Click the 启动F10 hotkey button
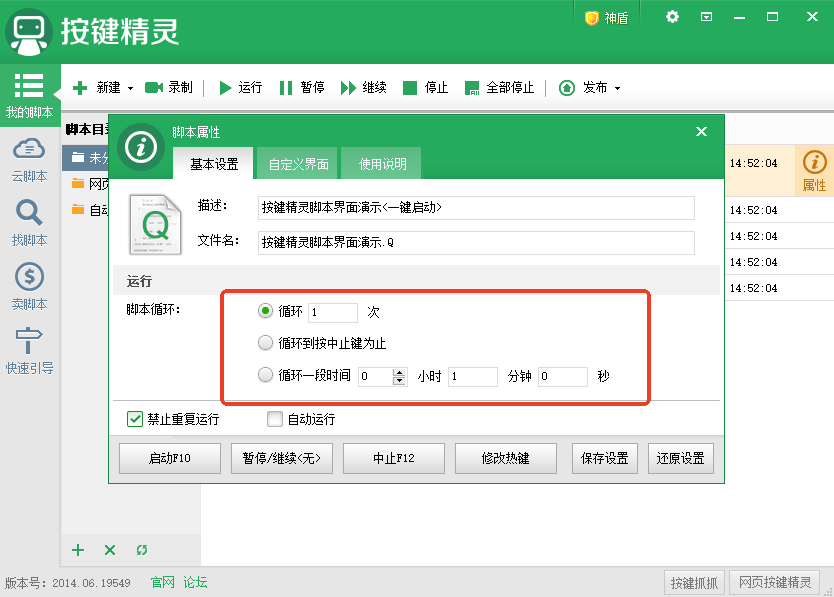 click(x=170, y=458)
